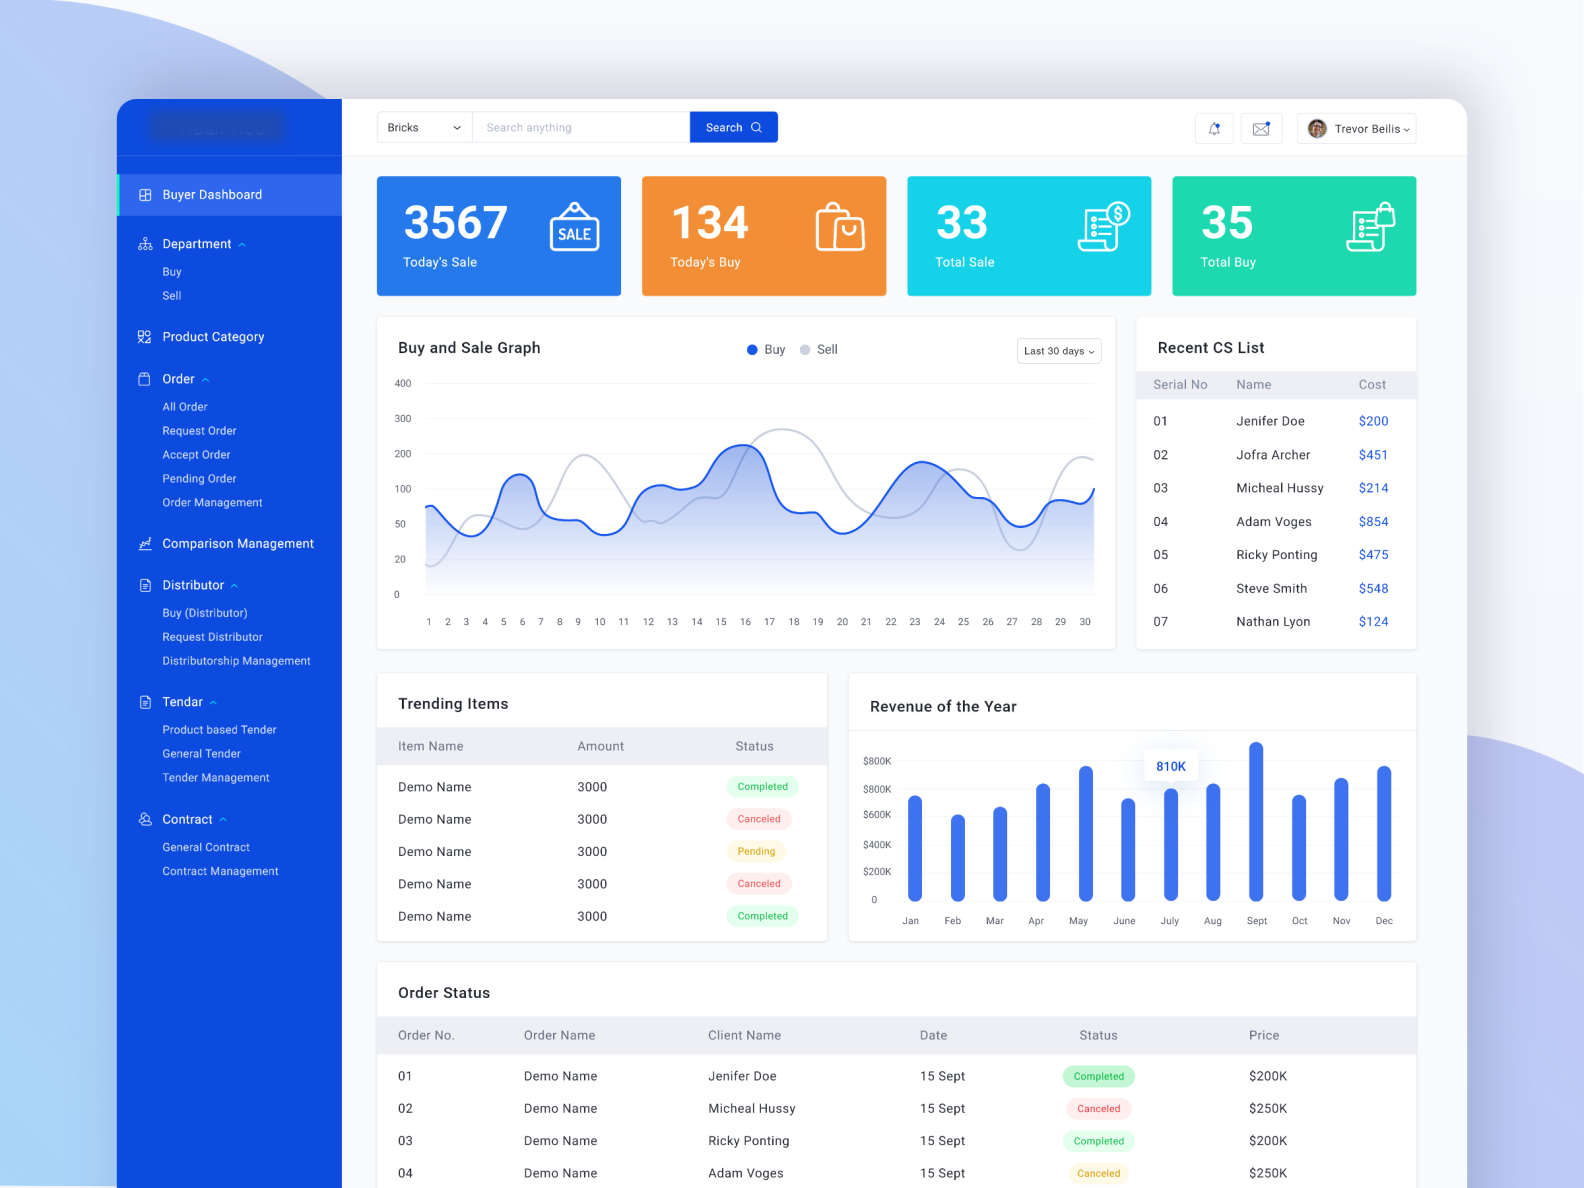The width and height of the screenshot is (1584, 1188).
Task: Click the invoice dollar icon on Total Sale
Action: (1104, 227)
